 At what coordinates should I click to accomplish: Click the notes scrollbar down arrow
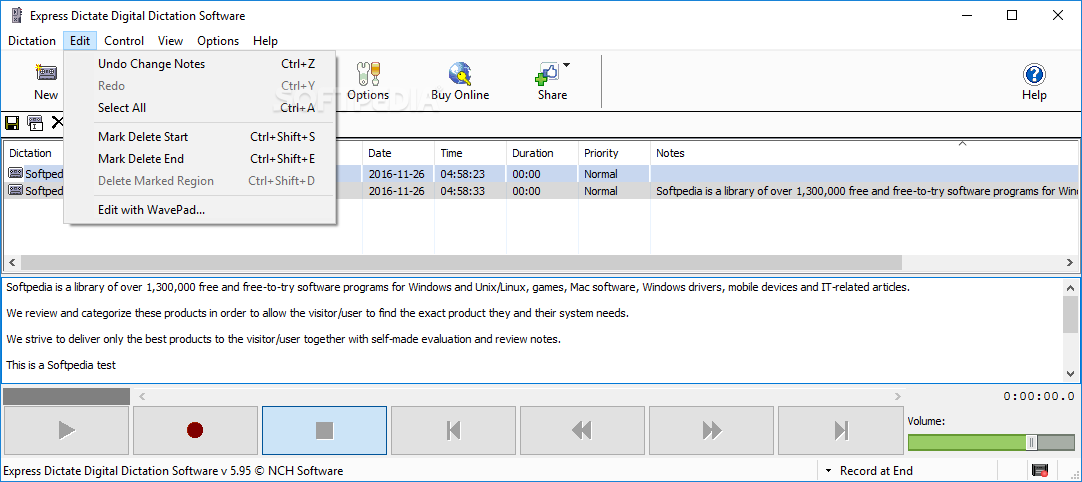tap(1070, 374)
